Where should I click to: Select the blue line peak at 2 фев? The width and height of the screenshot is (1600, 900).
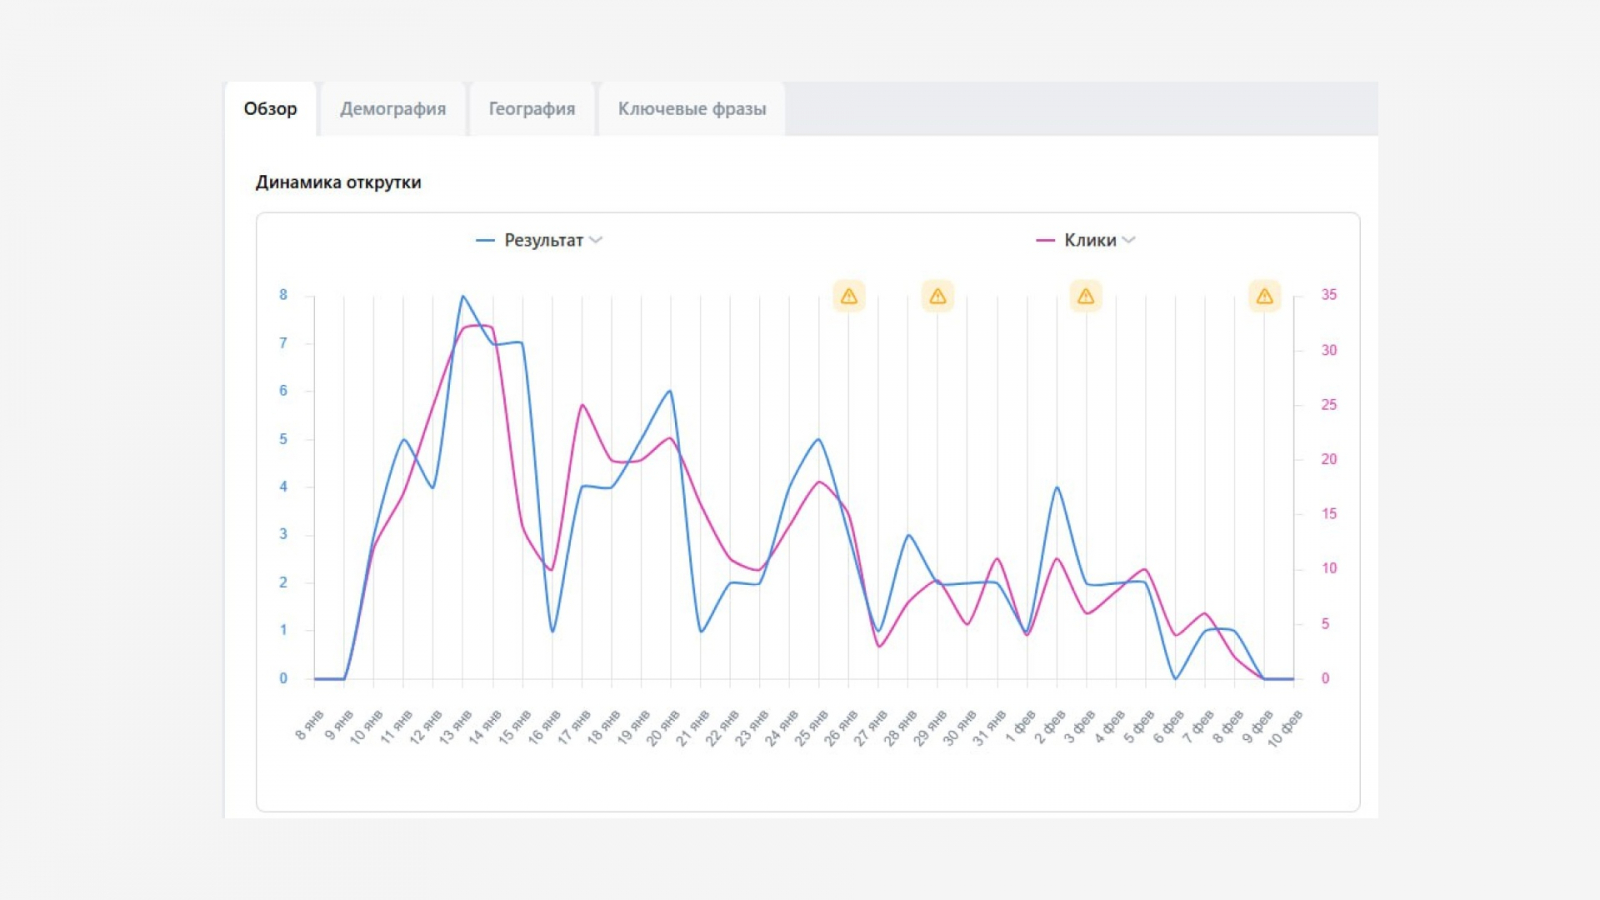[1057, 487]
